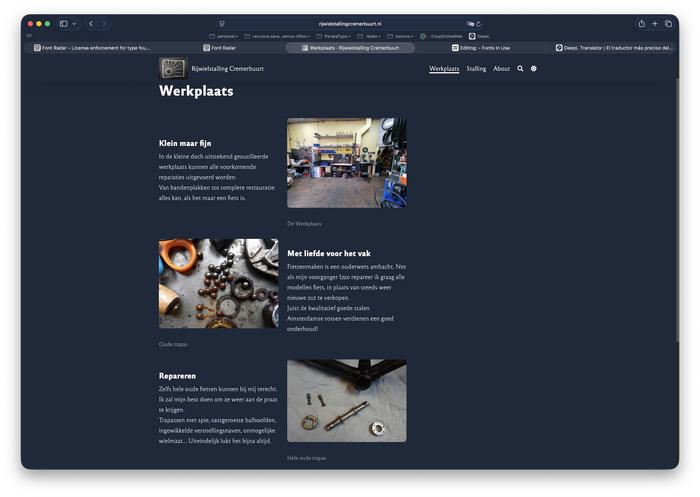The width and height of the screenshot is (700, 497).
Task: Open the Werkplaats navigation link
Action: pos(444,68)
